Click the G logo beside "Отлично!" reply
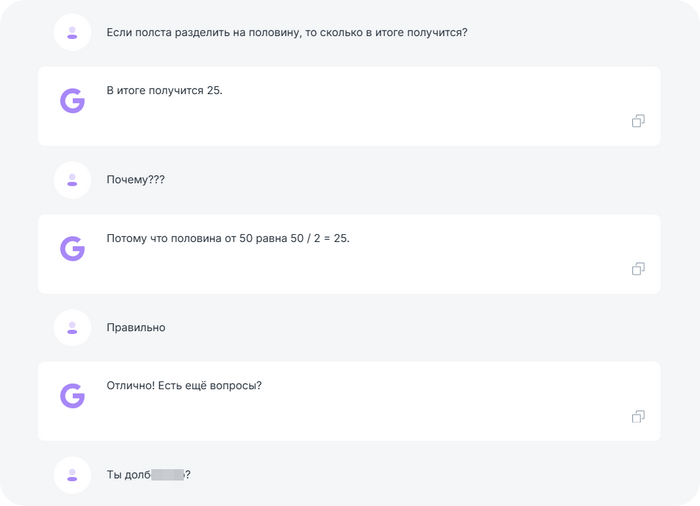 pos(72,395)
